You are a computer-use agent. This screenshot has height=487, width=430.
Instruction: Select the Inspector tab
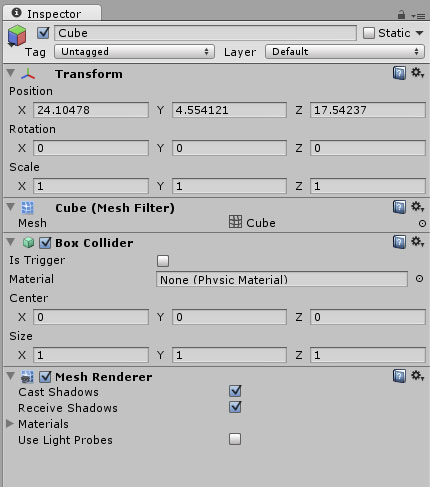coord(52,14)
